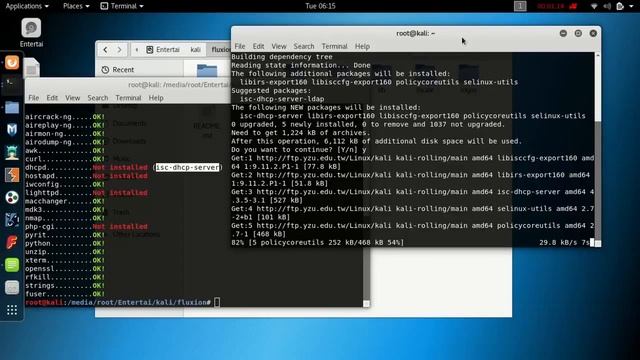640x360 pixels.
Task: Open the Applications menu in top bar
Action: pyautogui.click(x=27, y=6)
